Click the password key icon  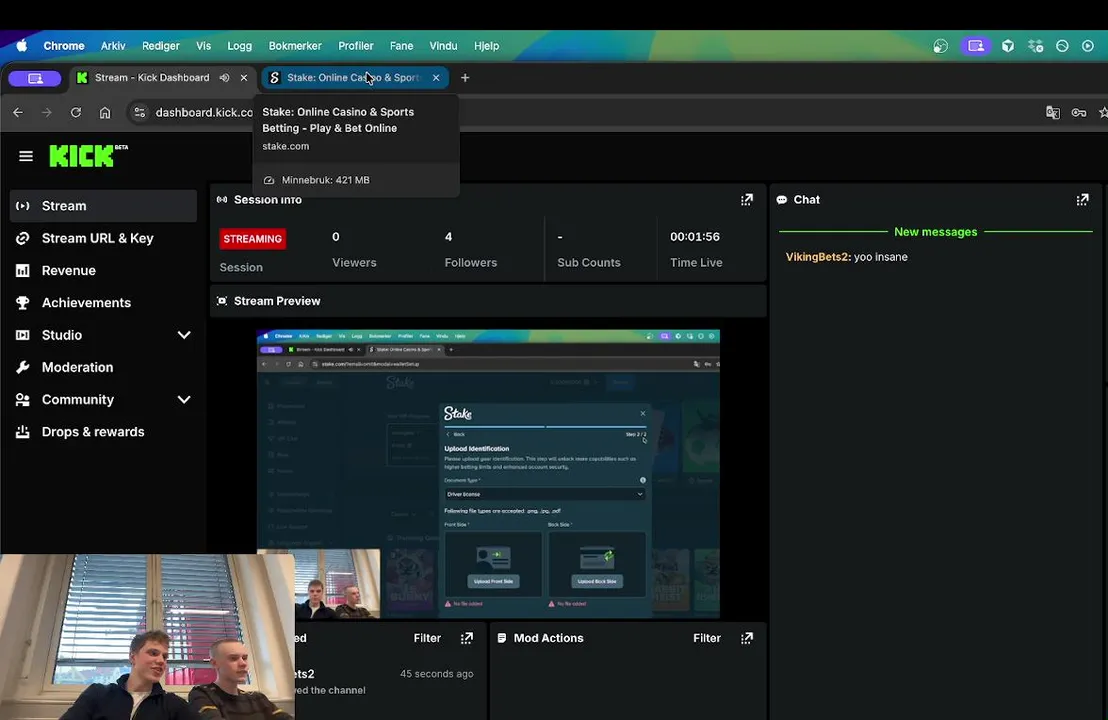click(1078, 112)
